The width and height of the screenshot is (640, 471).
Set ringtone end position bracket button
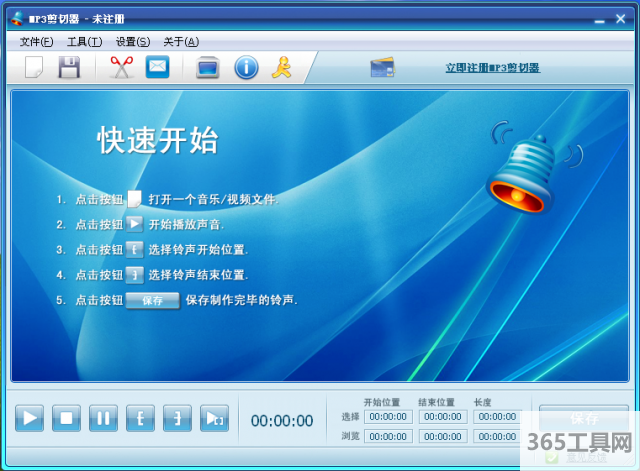(177, 419)
